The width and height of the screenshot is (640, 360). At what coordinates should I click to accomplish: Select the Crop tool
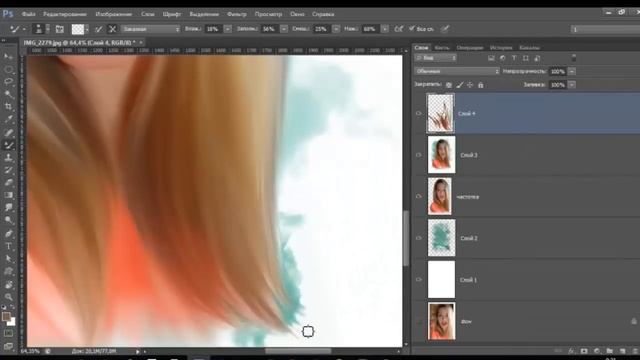(8, 107)
